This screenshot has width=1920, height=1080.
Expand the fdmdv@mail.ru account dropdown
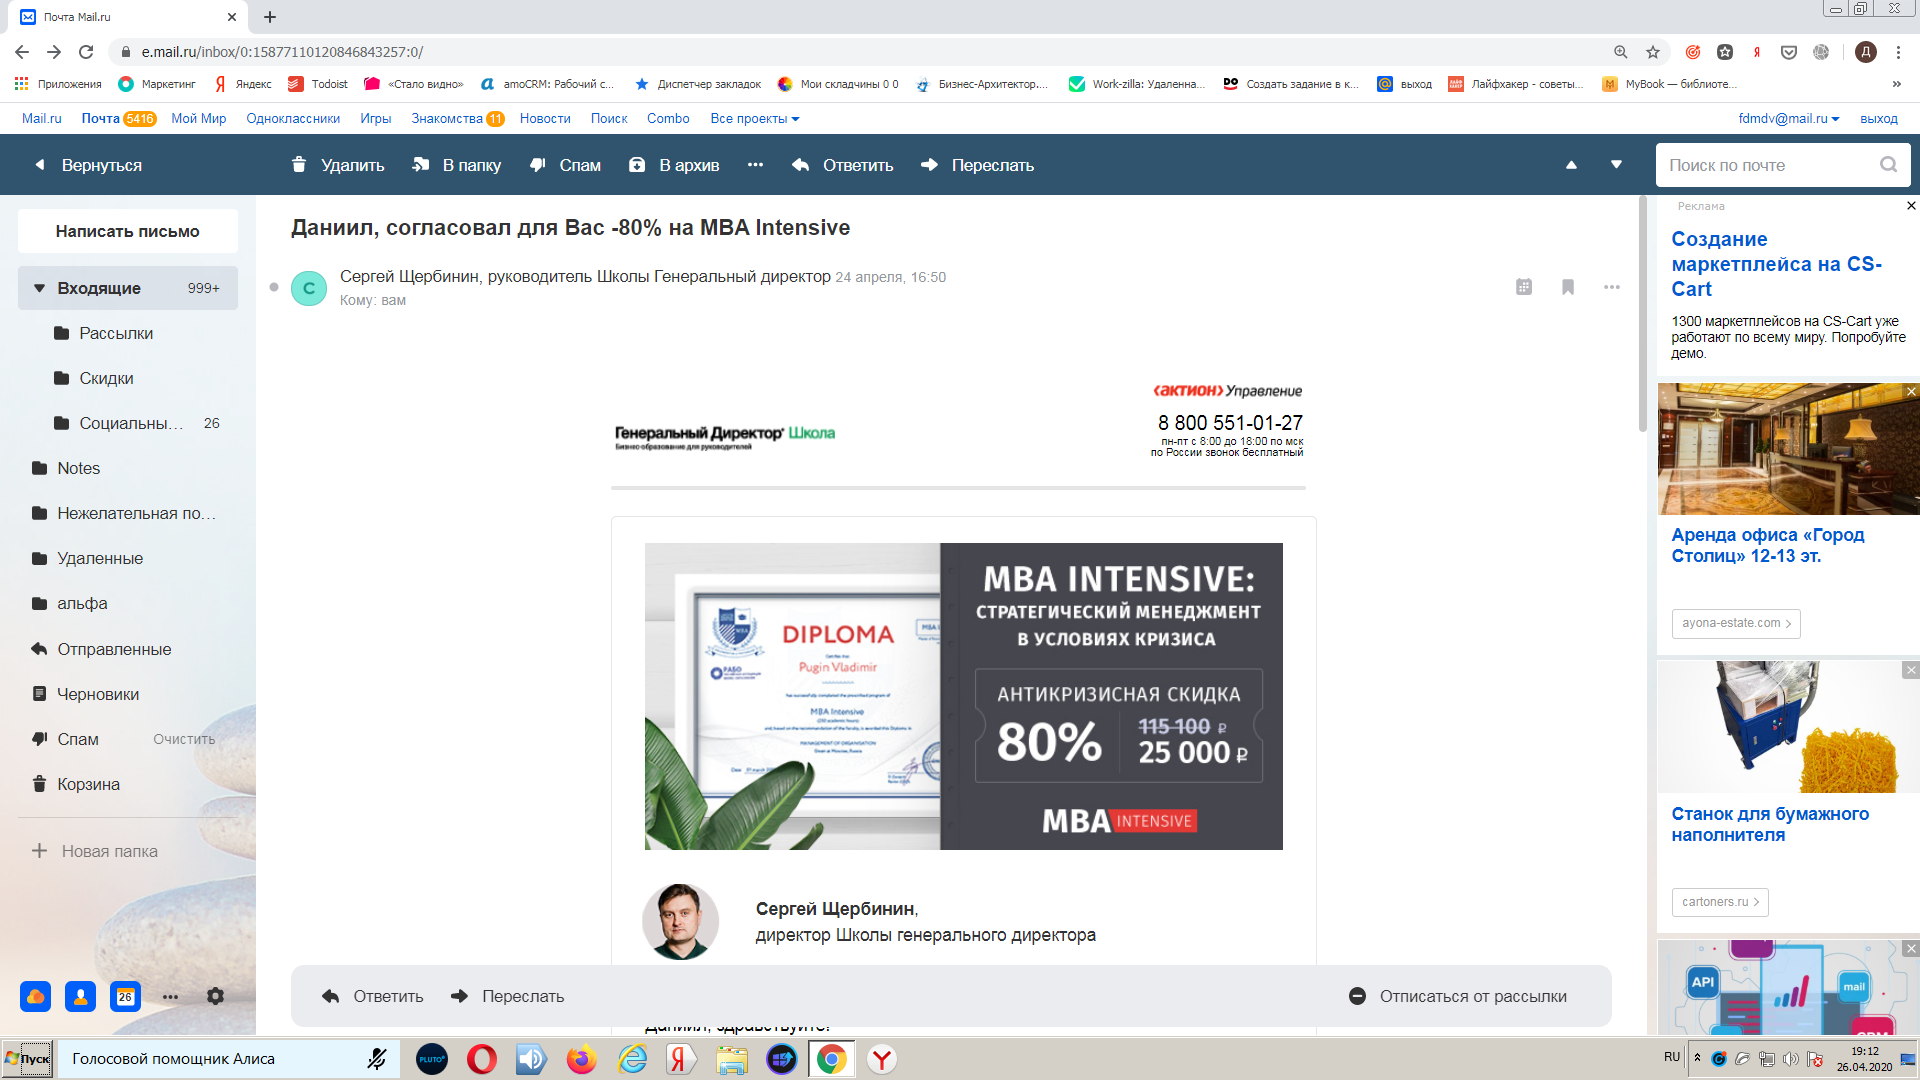point(1789,118)
